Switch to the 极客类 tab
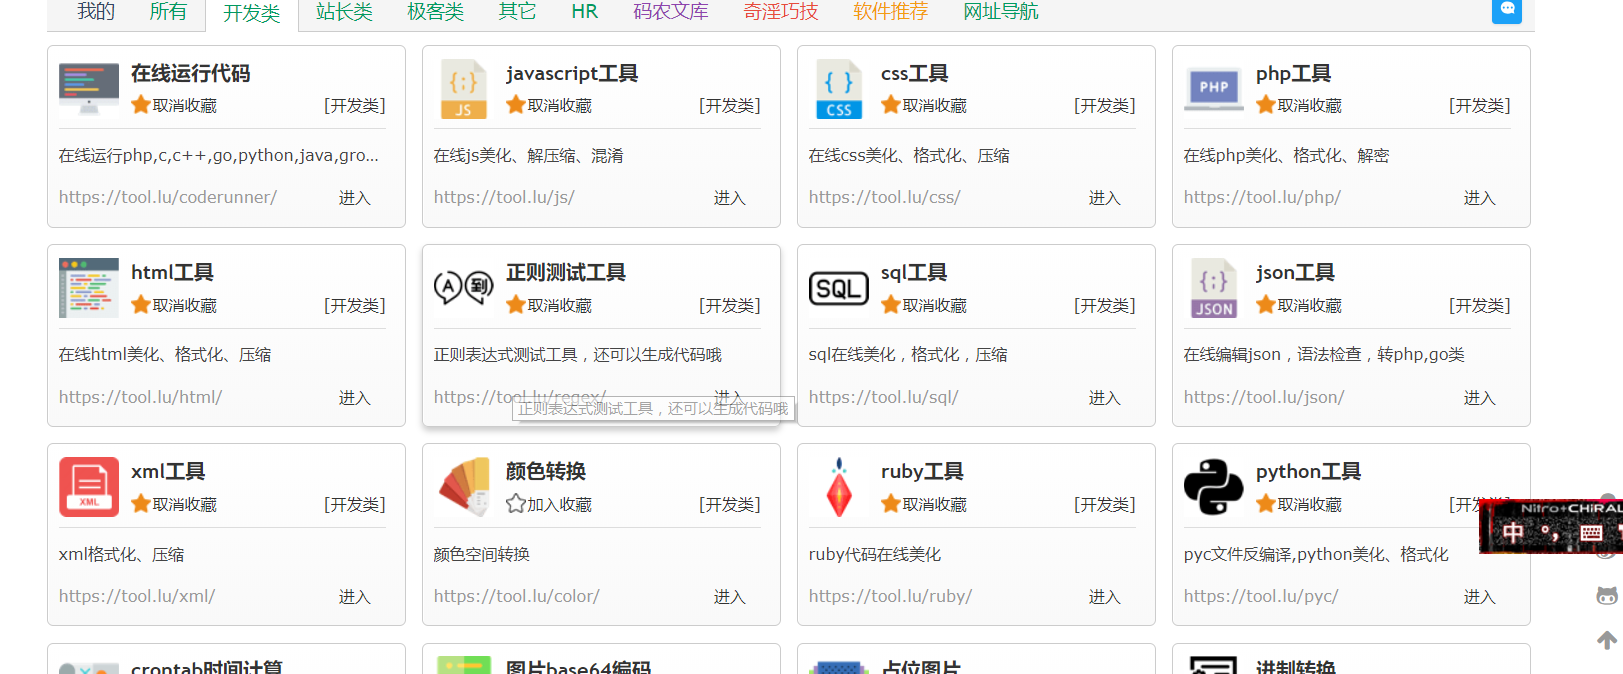 tap(435, 11)
